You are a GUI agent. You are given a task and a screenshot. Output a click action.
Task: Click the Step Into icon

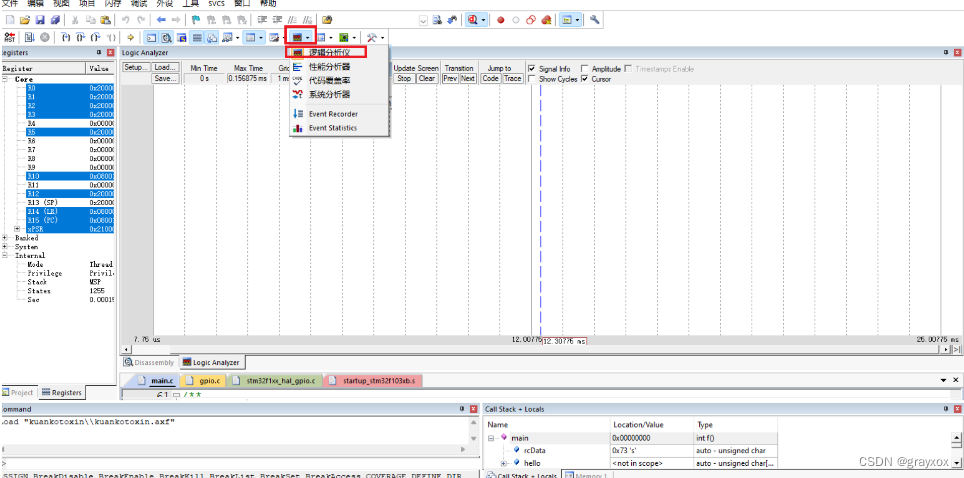[66, 38]
